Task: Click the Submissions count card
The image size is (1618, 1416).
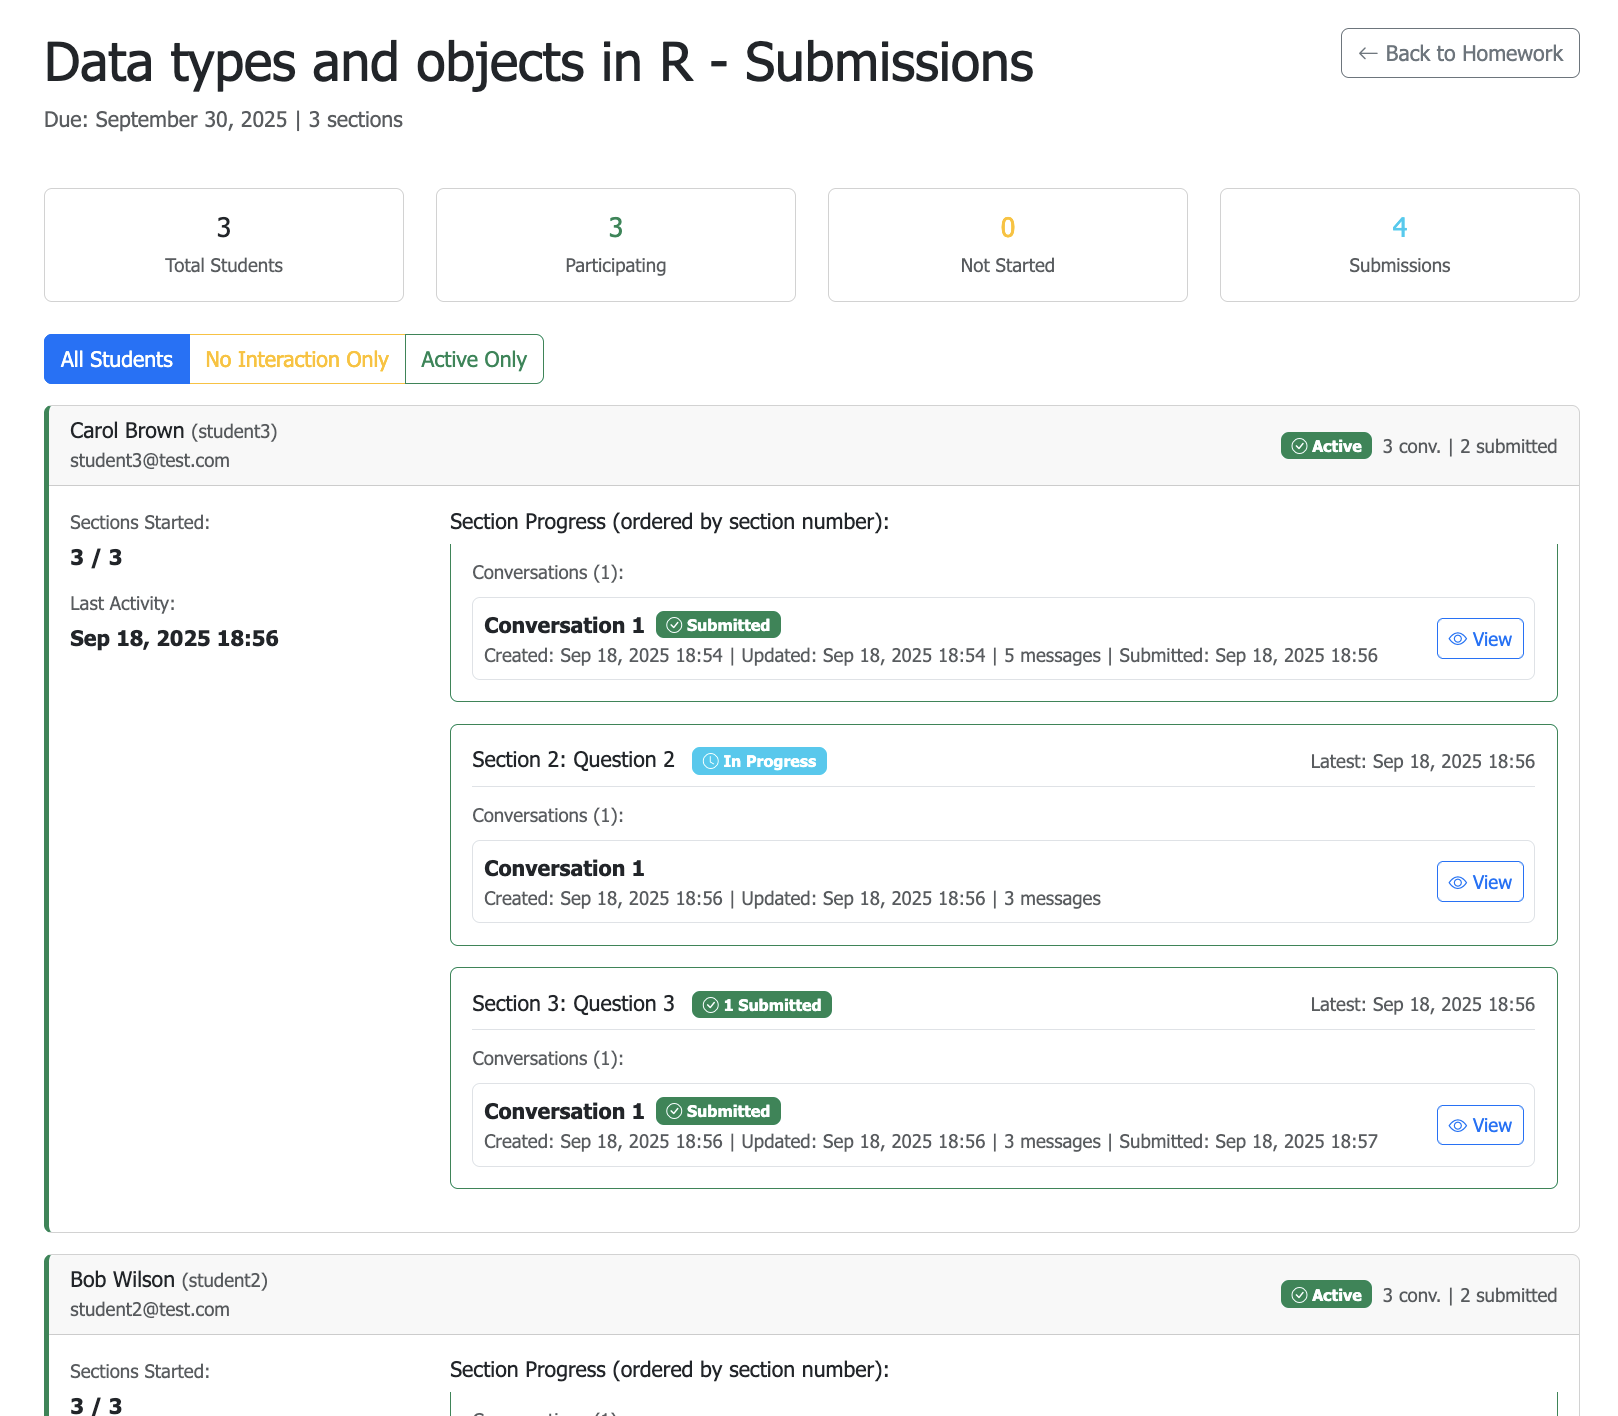Action: [1399, 246]
